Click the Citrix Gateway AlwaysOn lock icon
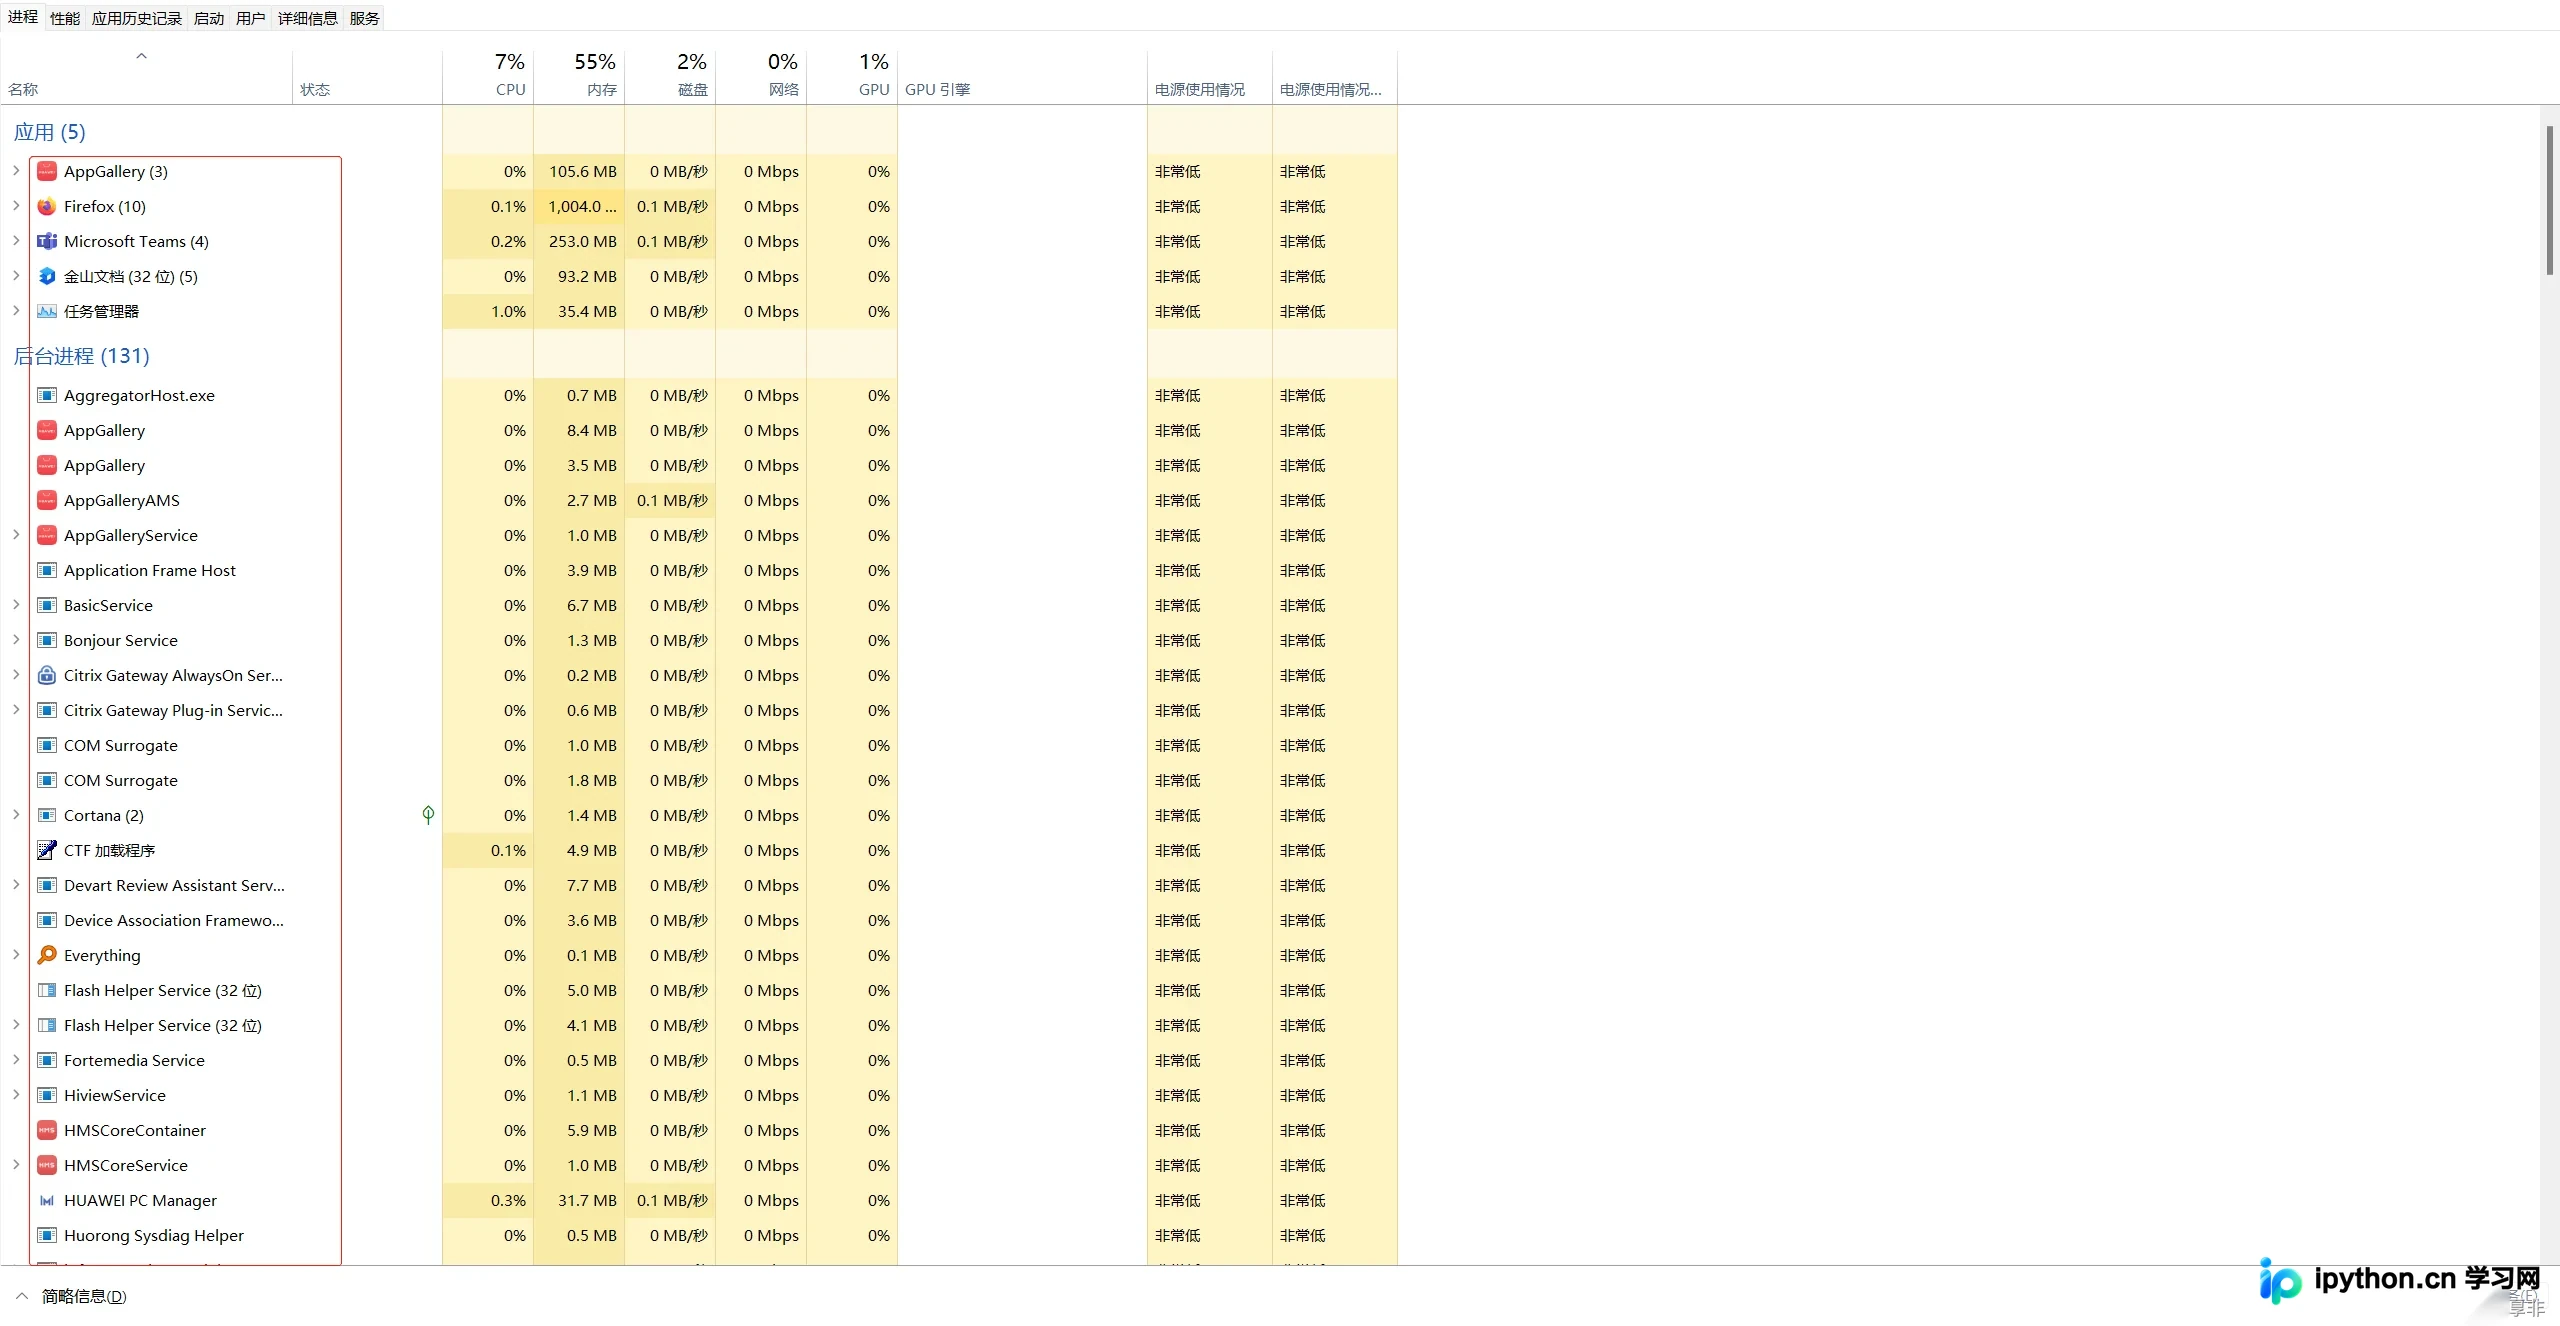 [x=46, y=676]
